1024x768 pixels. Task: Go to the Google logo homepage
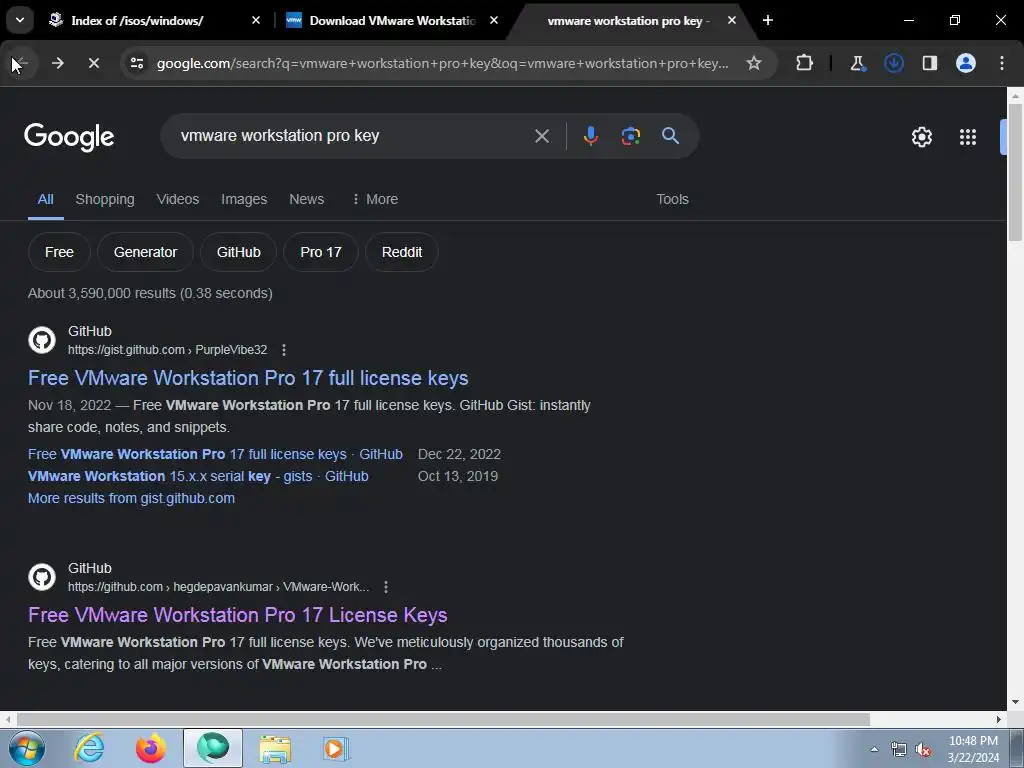tap(69, 136)
